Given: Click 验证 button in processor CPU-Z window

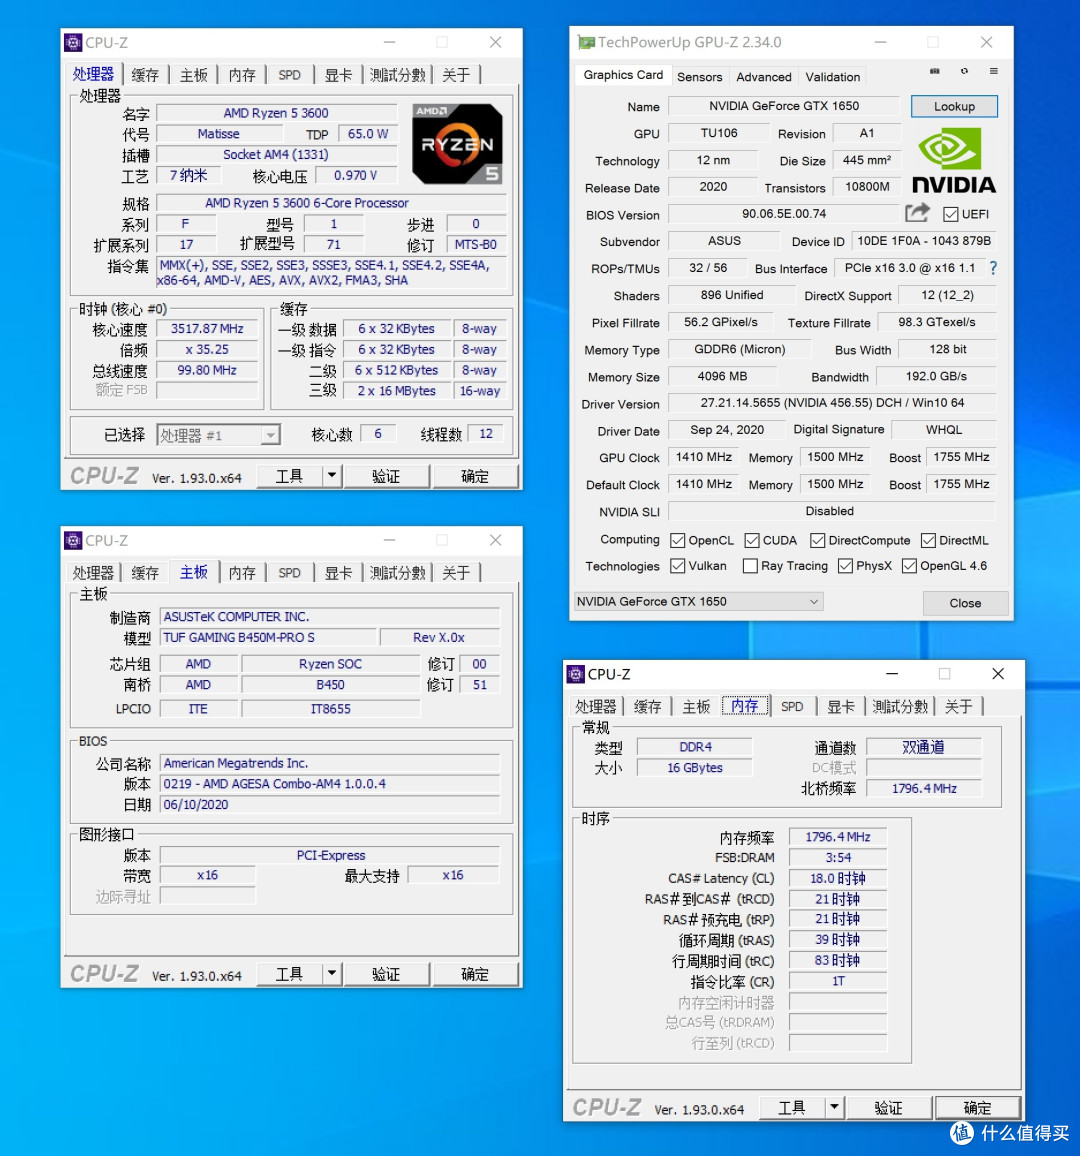Looking at the screenshot, I should point(386,476).
